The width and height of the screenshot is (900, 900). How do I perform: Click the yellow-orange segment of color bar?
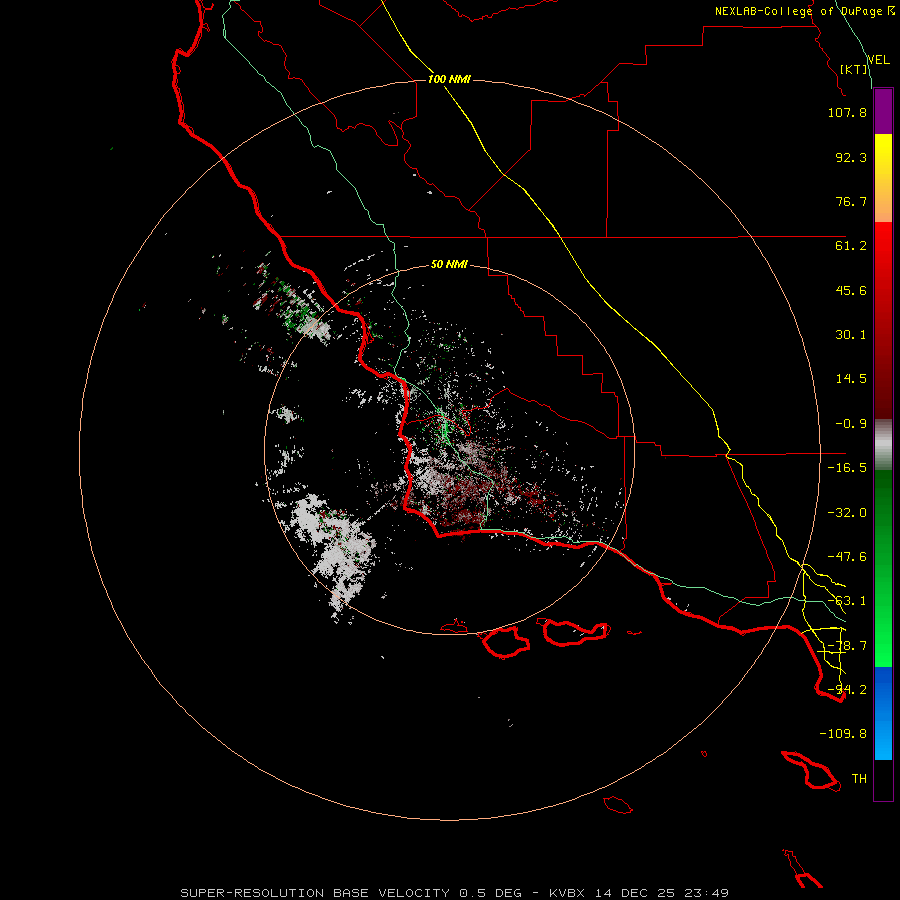tap(883, 178)
